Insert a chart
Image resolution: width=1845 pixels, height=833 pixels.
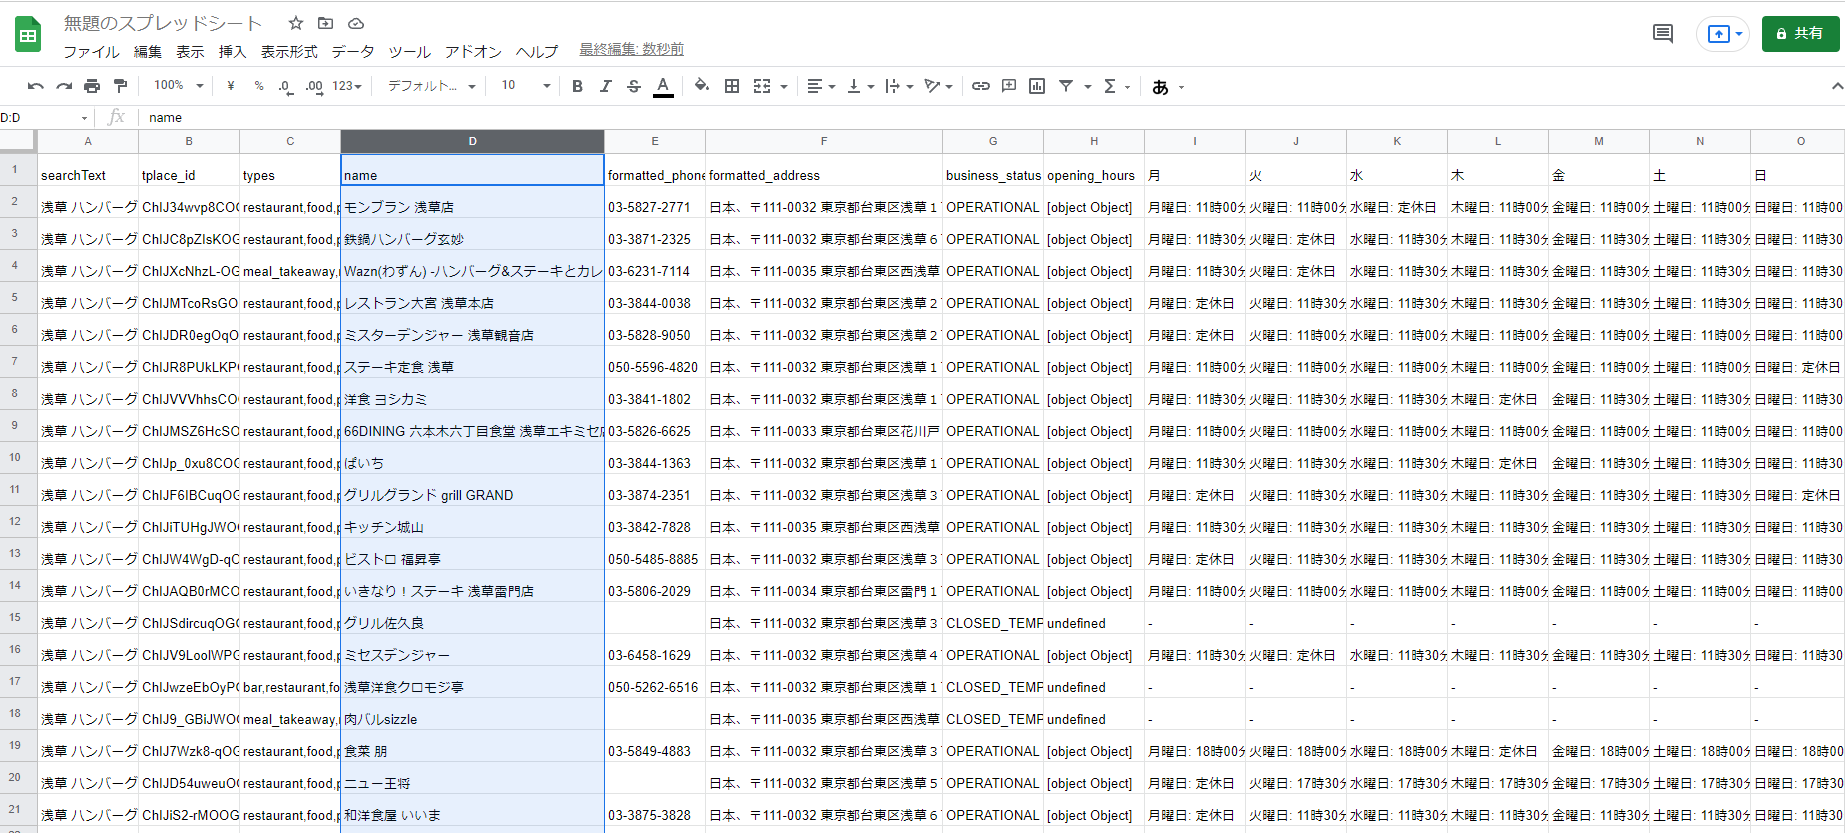[x=1037, y=86]
